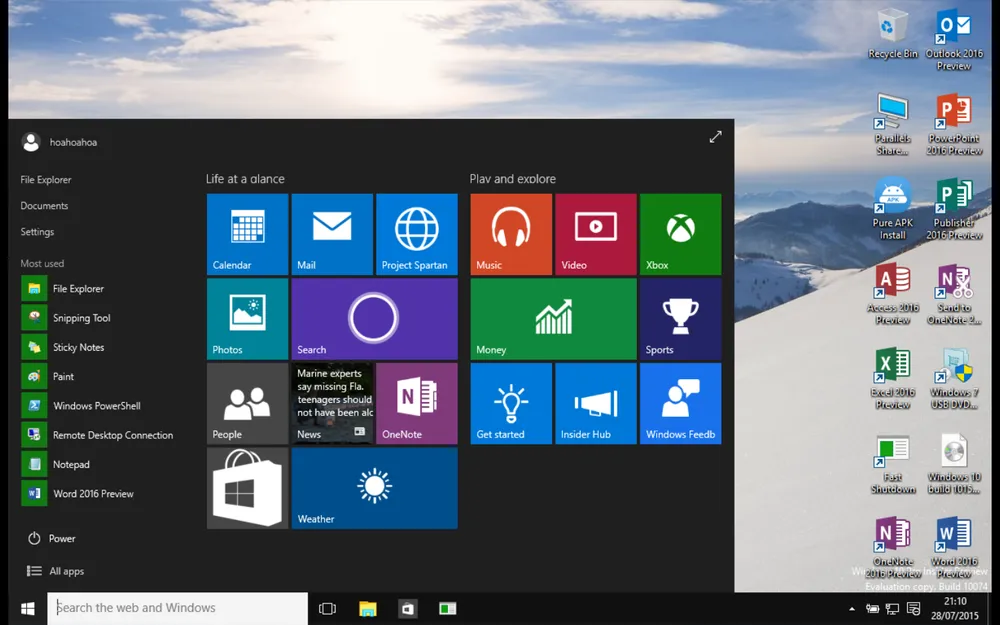Expand the Start menu to full screen
Viewport: 1000px width, 625px height.
[716, 137]
